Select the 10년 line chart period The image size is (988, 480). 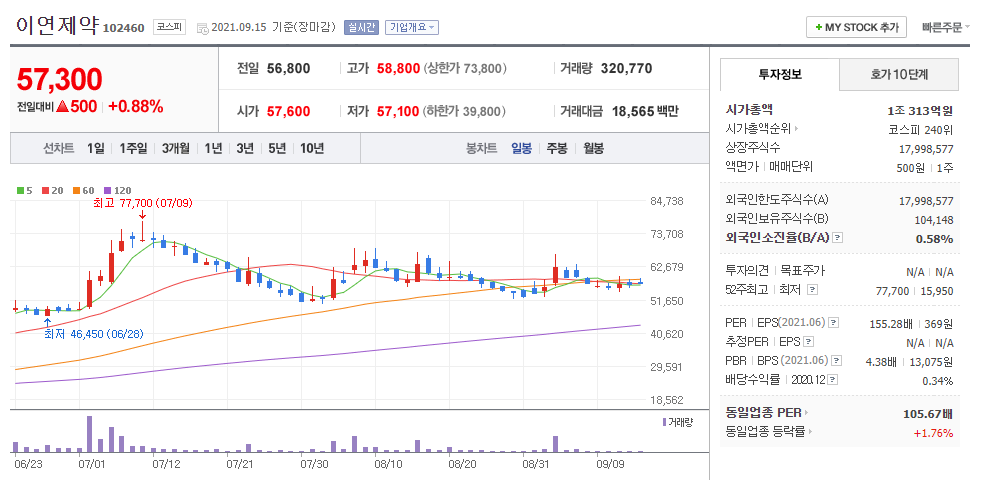point(312,149)
